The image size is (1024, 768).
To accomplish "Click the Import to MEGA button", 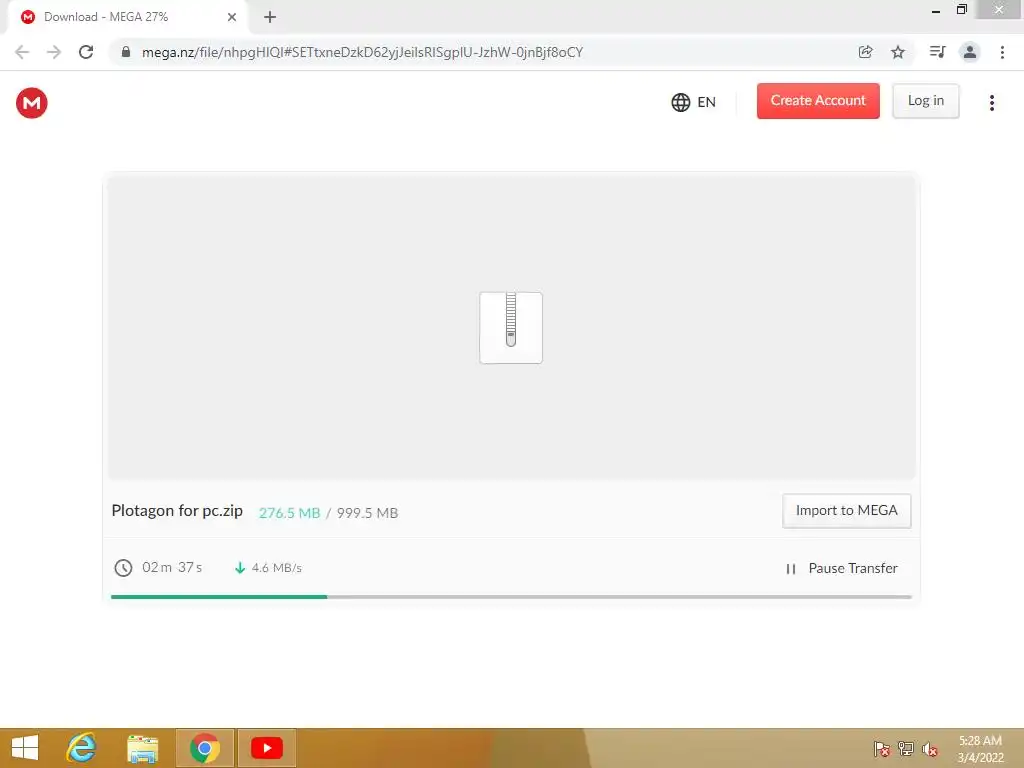I will [x=846, y=511].
